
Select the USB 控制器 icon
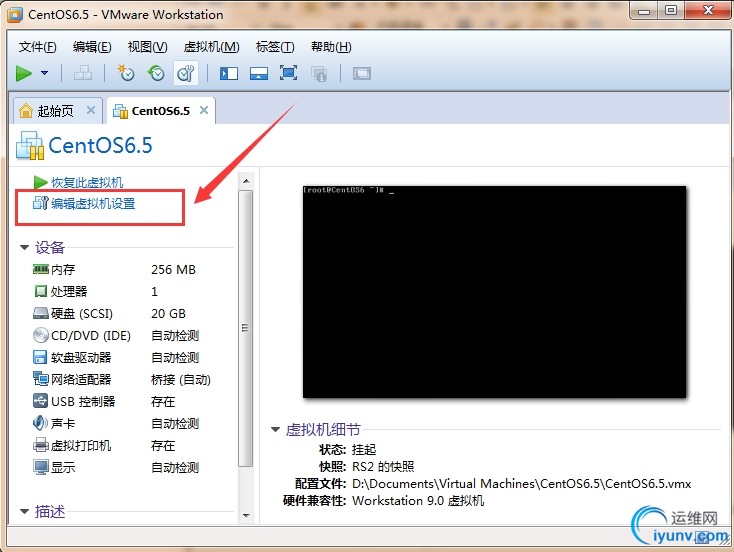pos(41,401)
